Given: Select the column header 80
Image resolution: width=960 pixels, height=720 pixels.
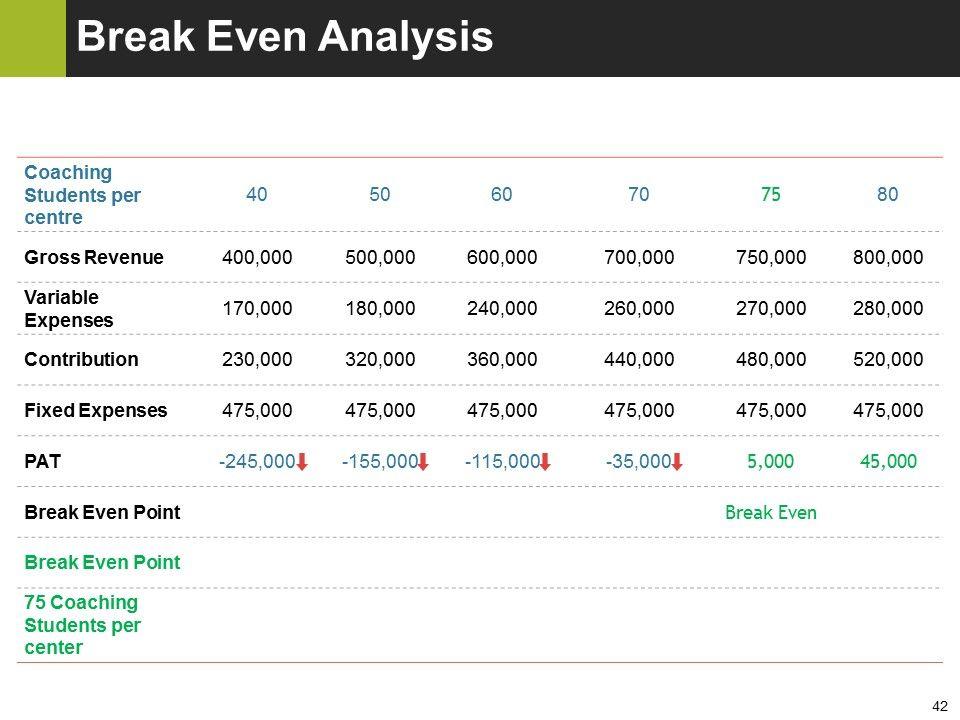Looking at the screenshot, I should [888, 195].
